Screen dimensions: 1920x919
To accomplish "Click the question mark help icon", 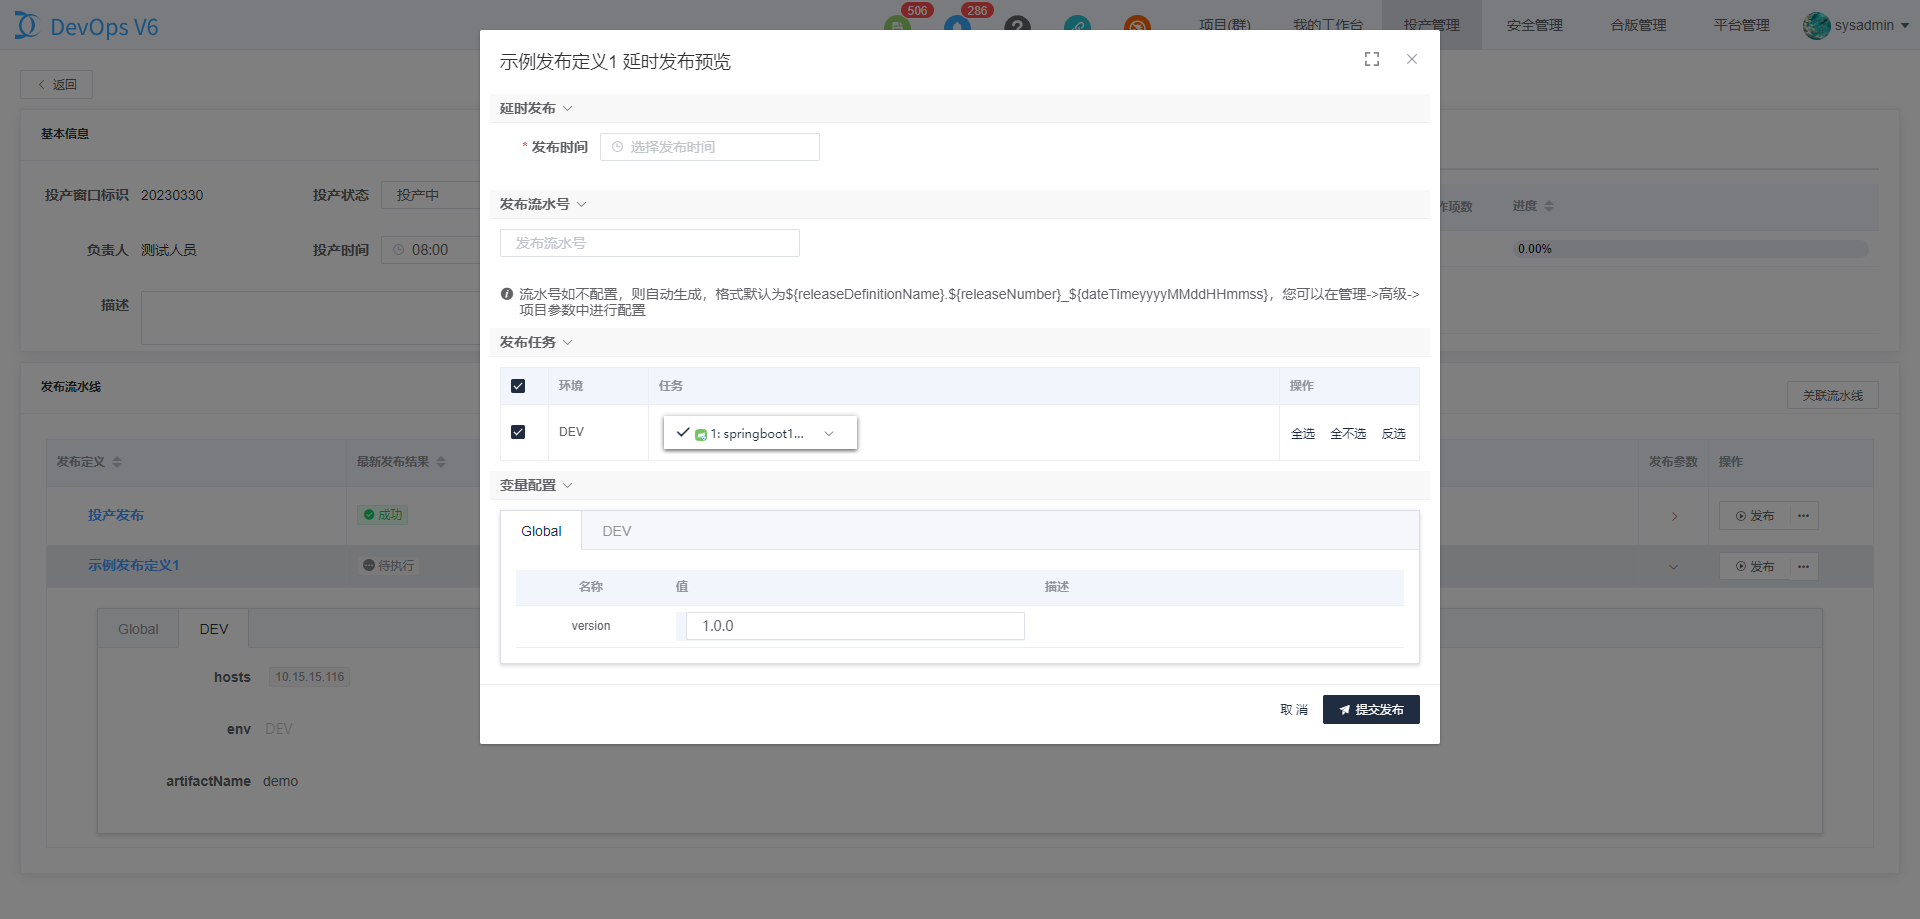I will tap(1017, 25).
